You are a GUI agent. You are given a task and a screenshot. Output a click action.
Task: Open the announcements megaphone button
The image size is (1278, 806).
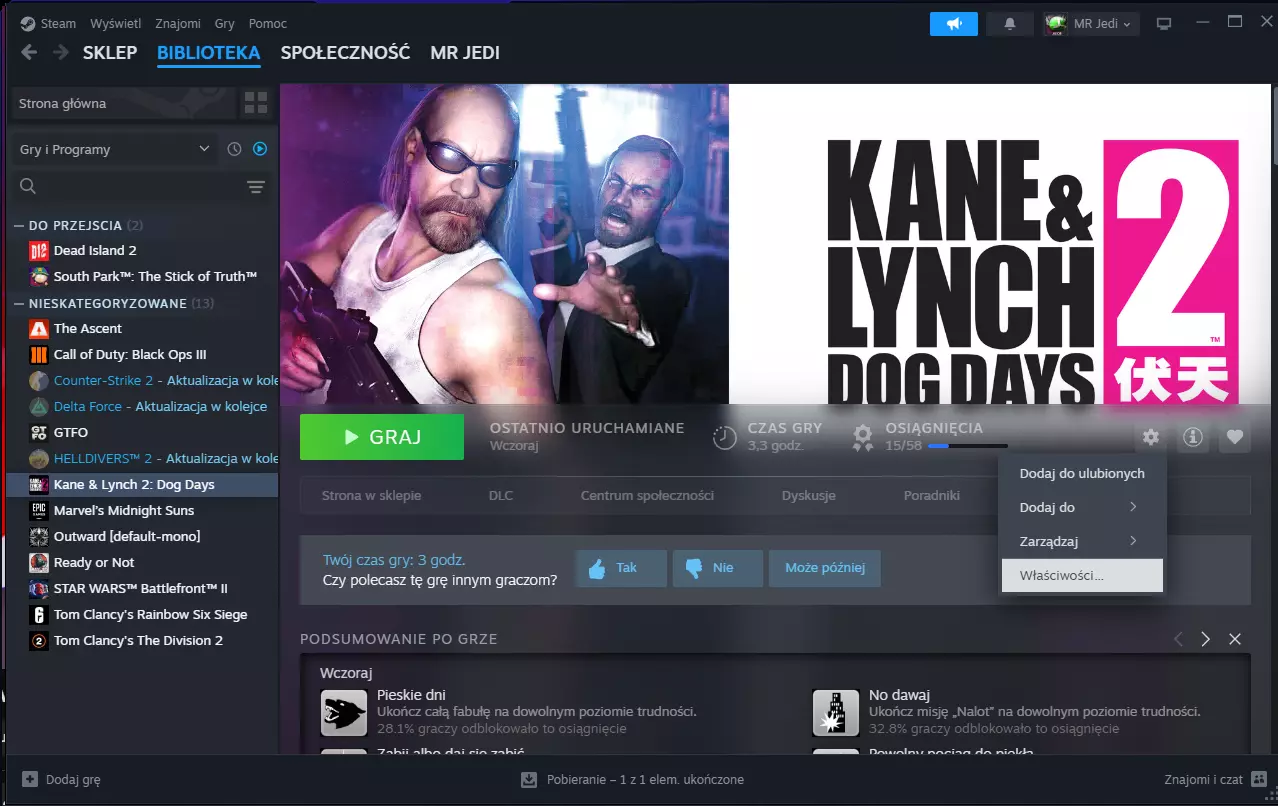tap(952, 23)
